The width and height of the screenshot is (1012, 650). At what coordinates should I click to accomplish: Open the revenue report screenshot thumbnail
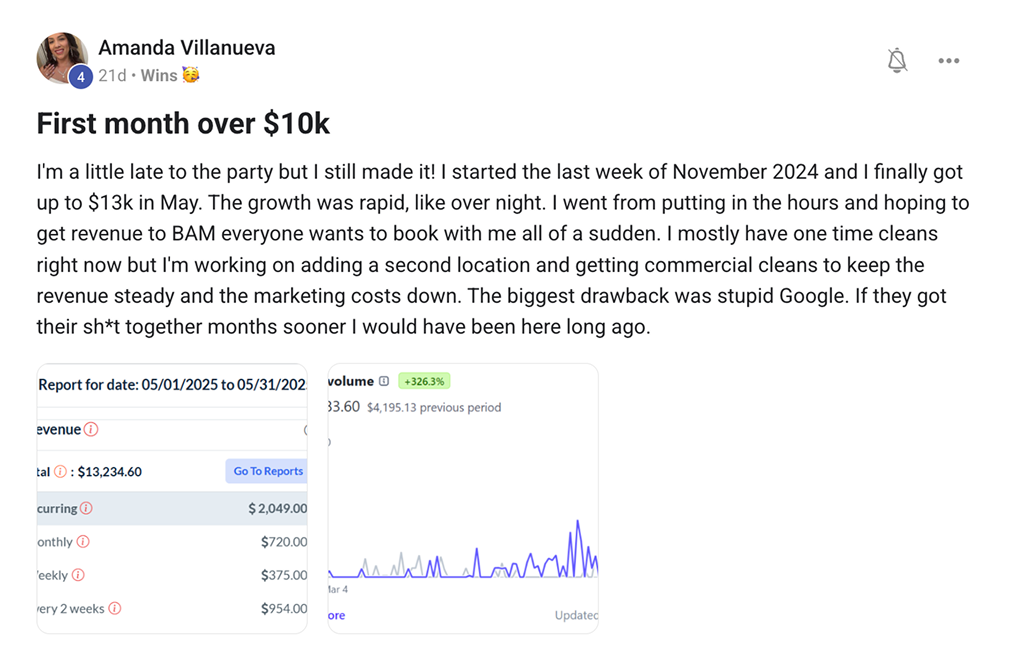(x=172, y=498)
